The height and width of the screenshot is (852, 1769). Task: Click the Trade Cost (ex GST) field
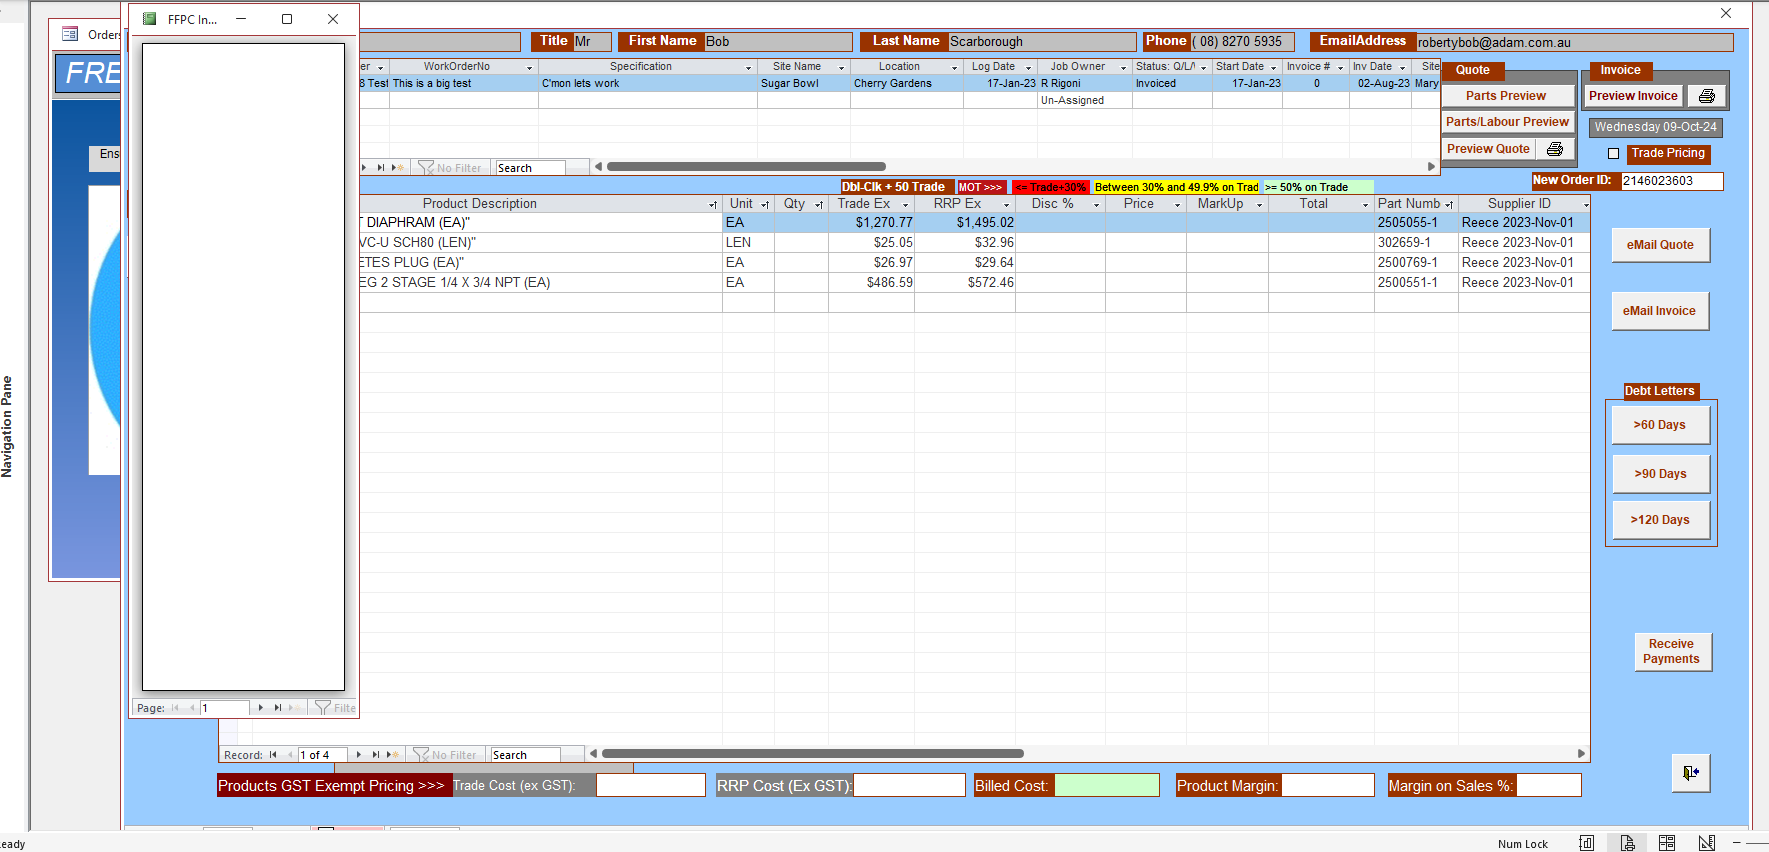click(651, 786)
